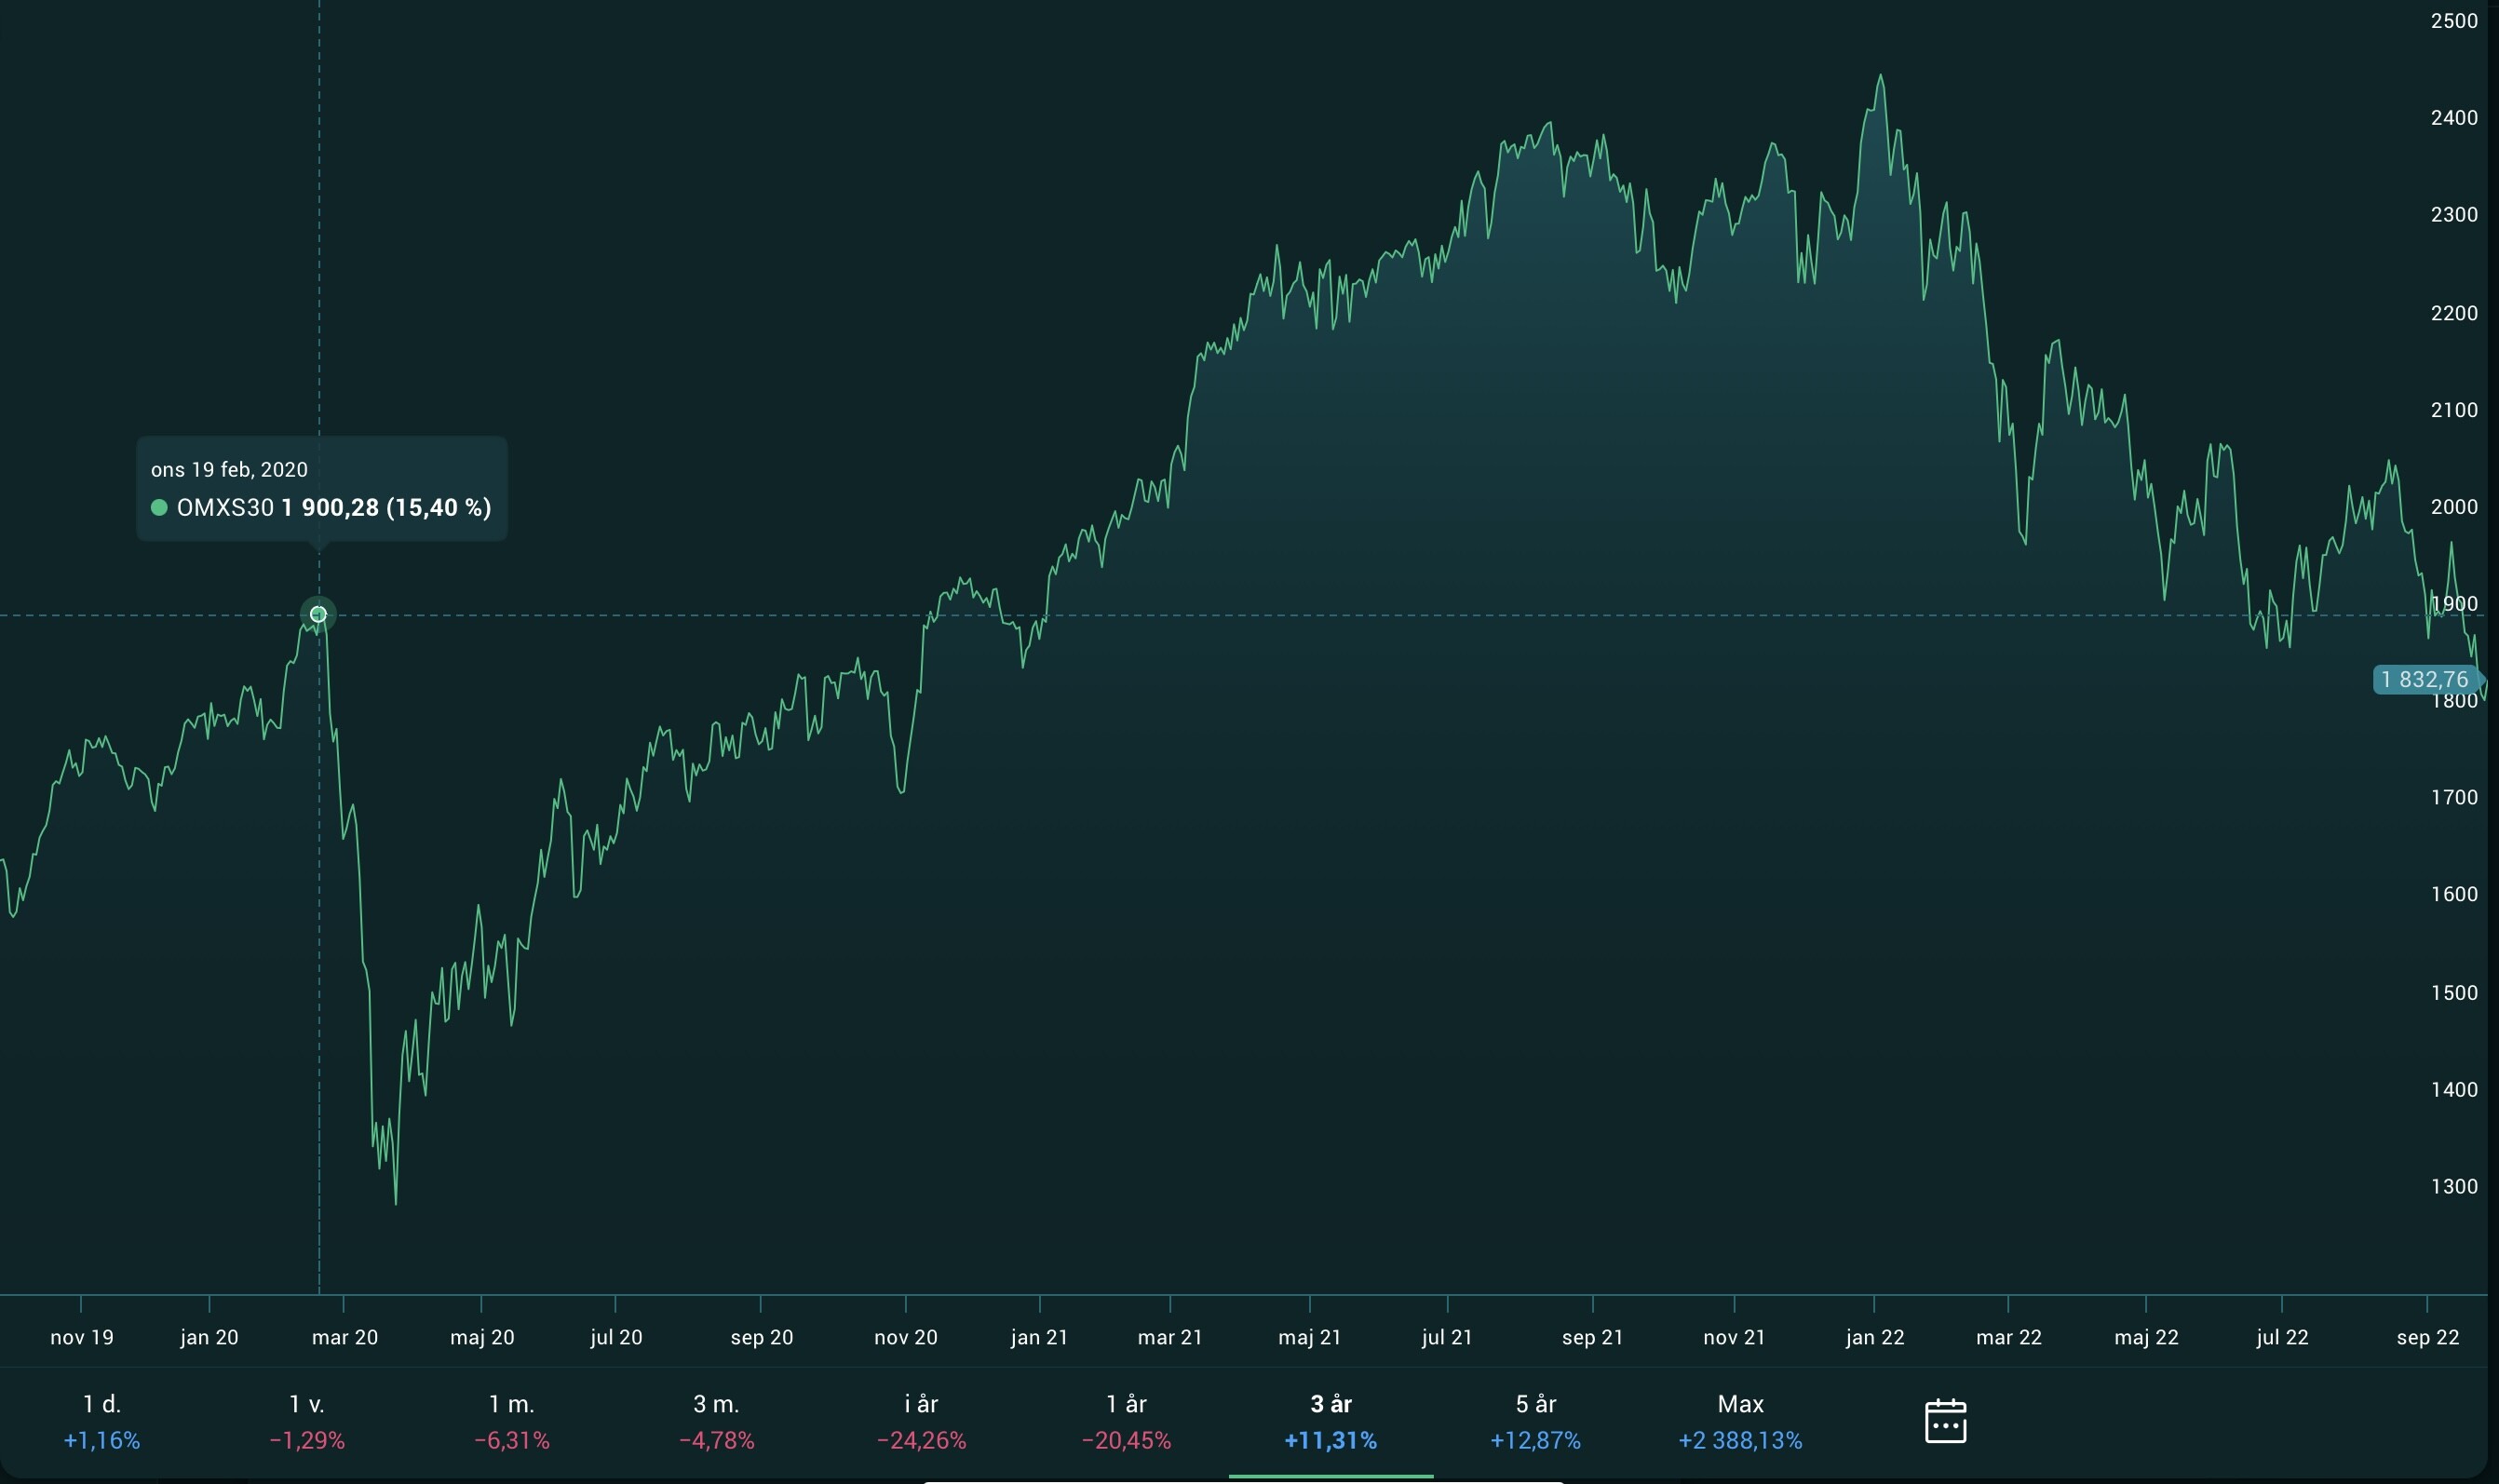The width and height of the screenshot is (2499, 1484).
Task: Click the OMXS30 green legend dot in tooltip
Action: 159,508
